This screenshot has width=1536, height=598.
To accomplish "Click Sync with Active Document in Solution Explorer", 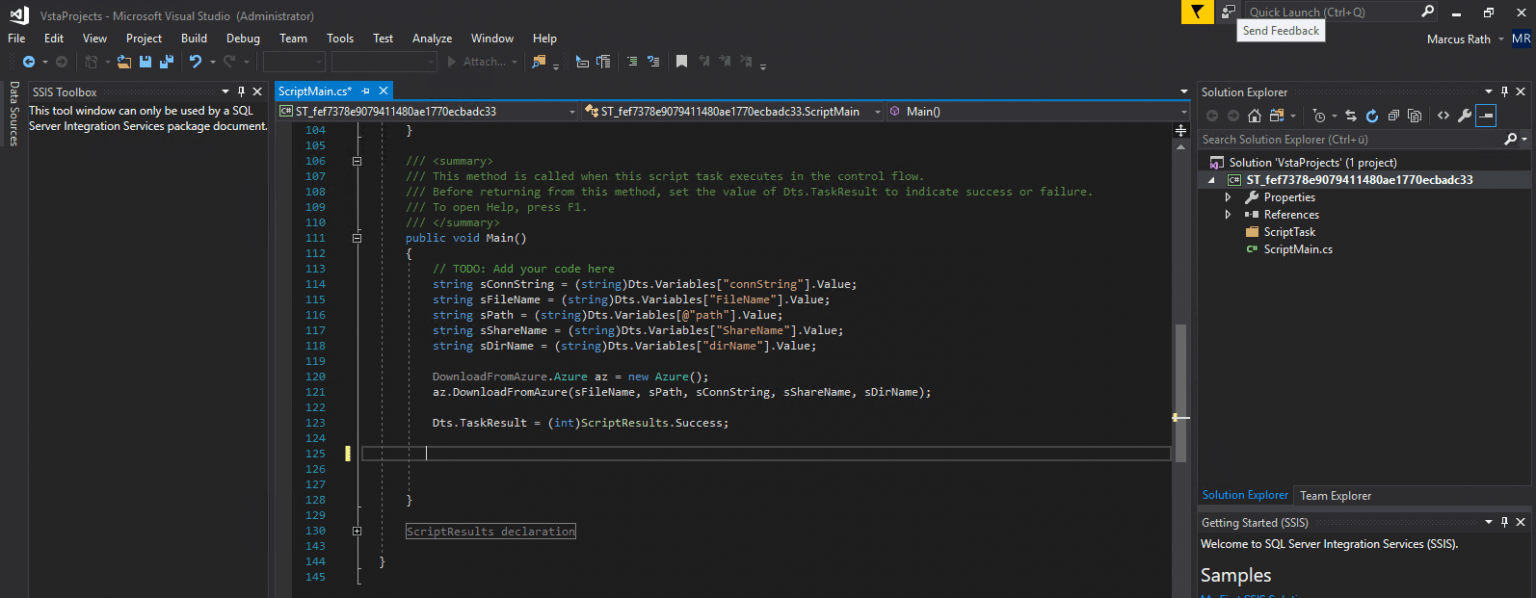I will click(x=1351, y=115).
